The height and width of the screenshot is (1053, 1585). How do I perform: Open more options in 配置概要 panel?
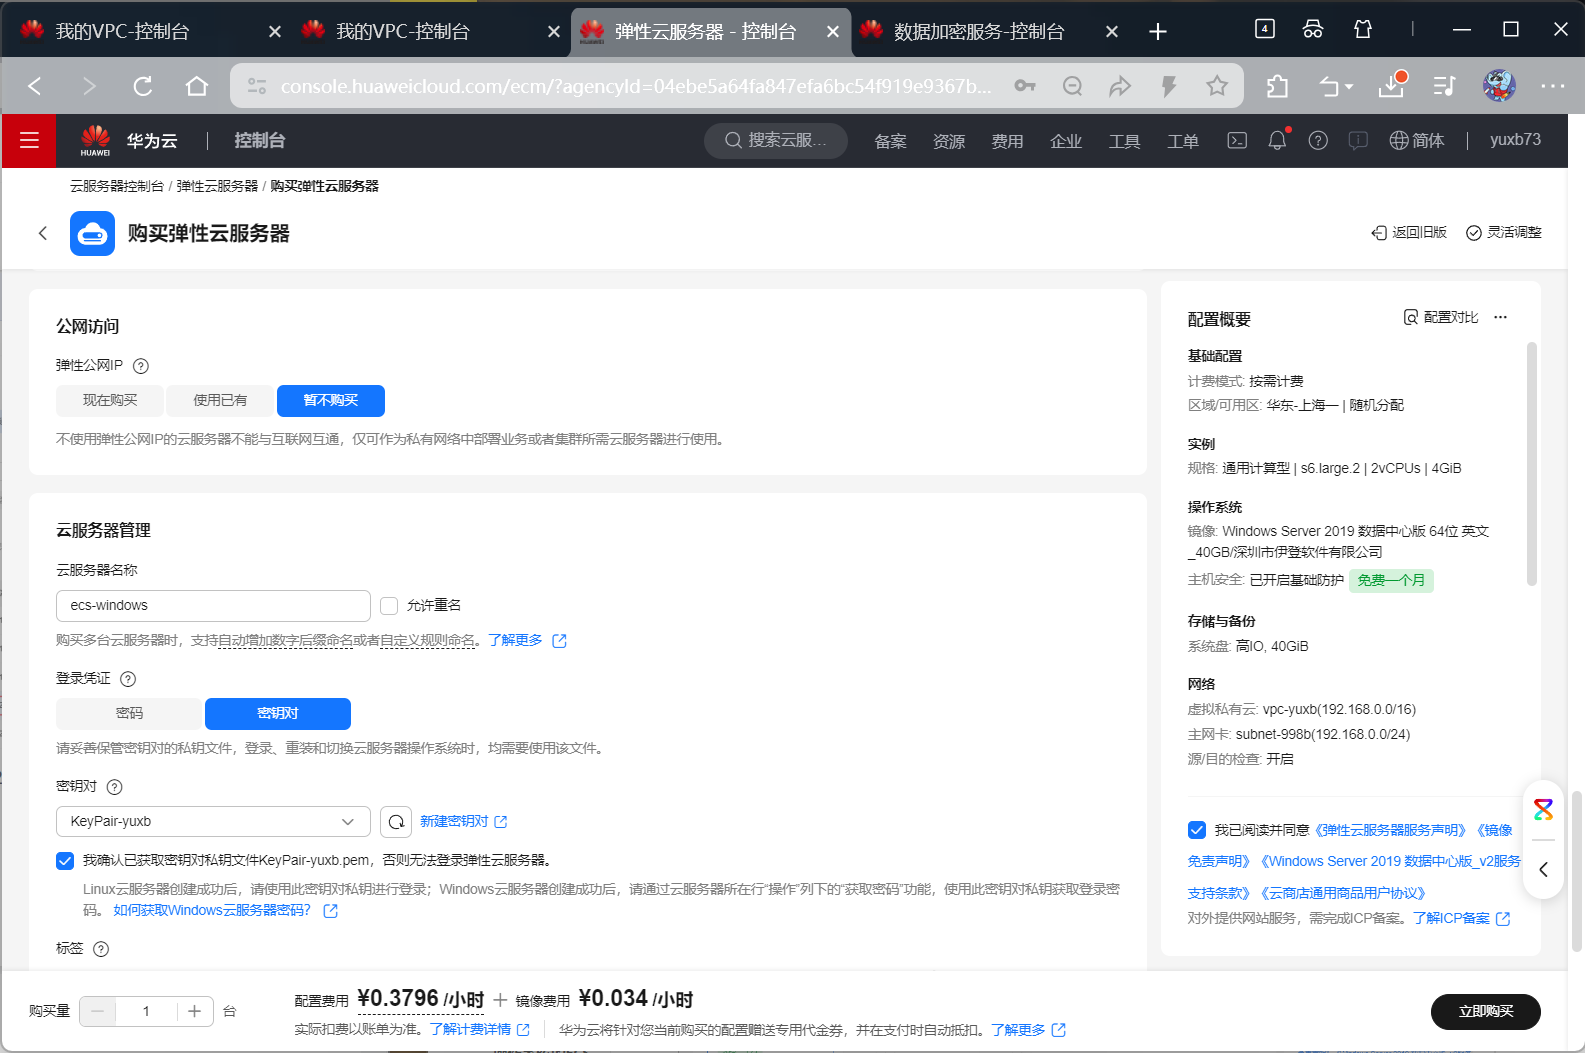(x=1500, y=317)
